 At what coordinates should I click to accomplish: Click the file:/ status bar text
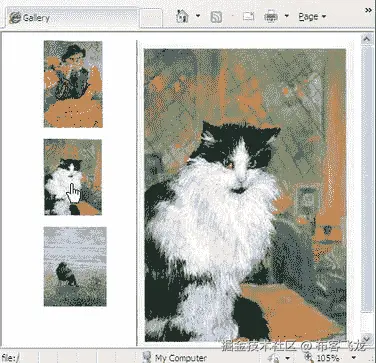(x=10, y=358)
